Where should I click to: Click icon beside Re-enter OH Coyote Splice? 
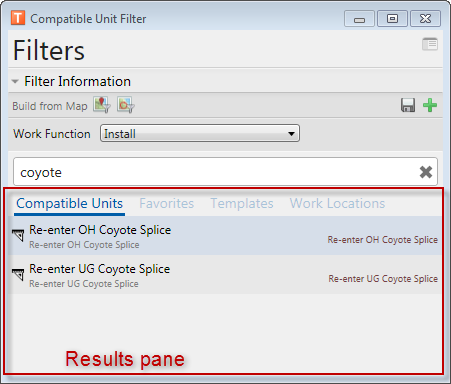point(18,235)
